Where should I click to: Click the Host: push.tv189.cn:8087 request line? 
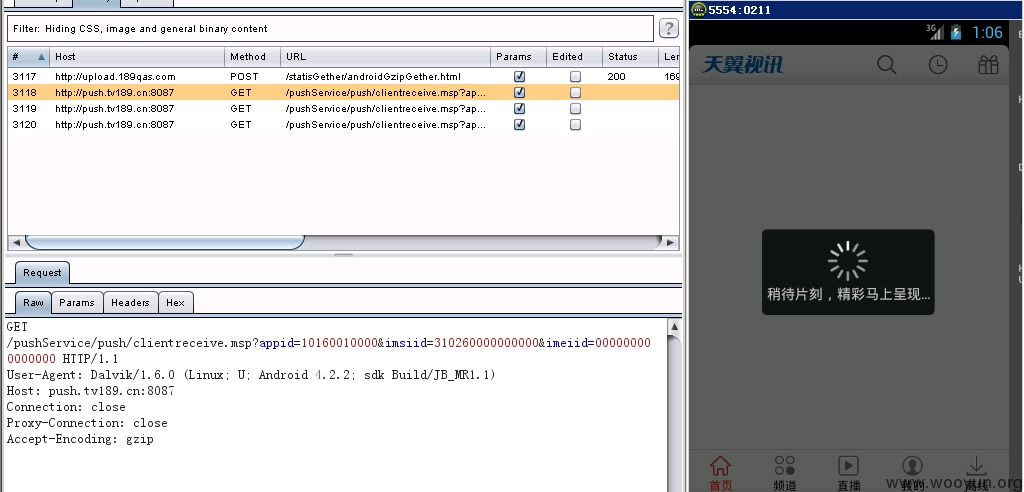(x=91, y=391)
